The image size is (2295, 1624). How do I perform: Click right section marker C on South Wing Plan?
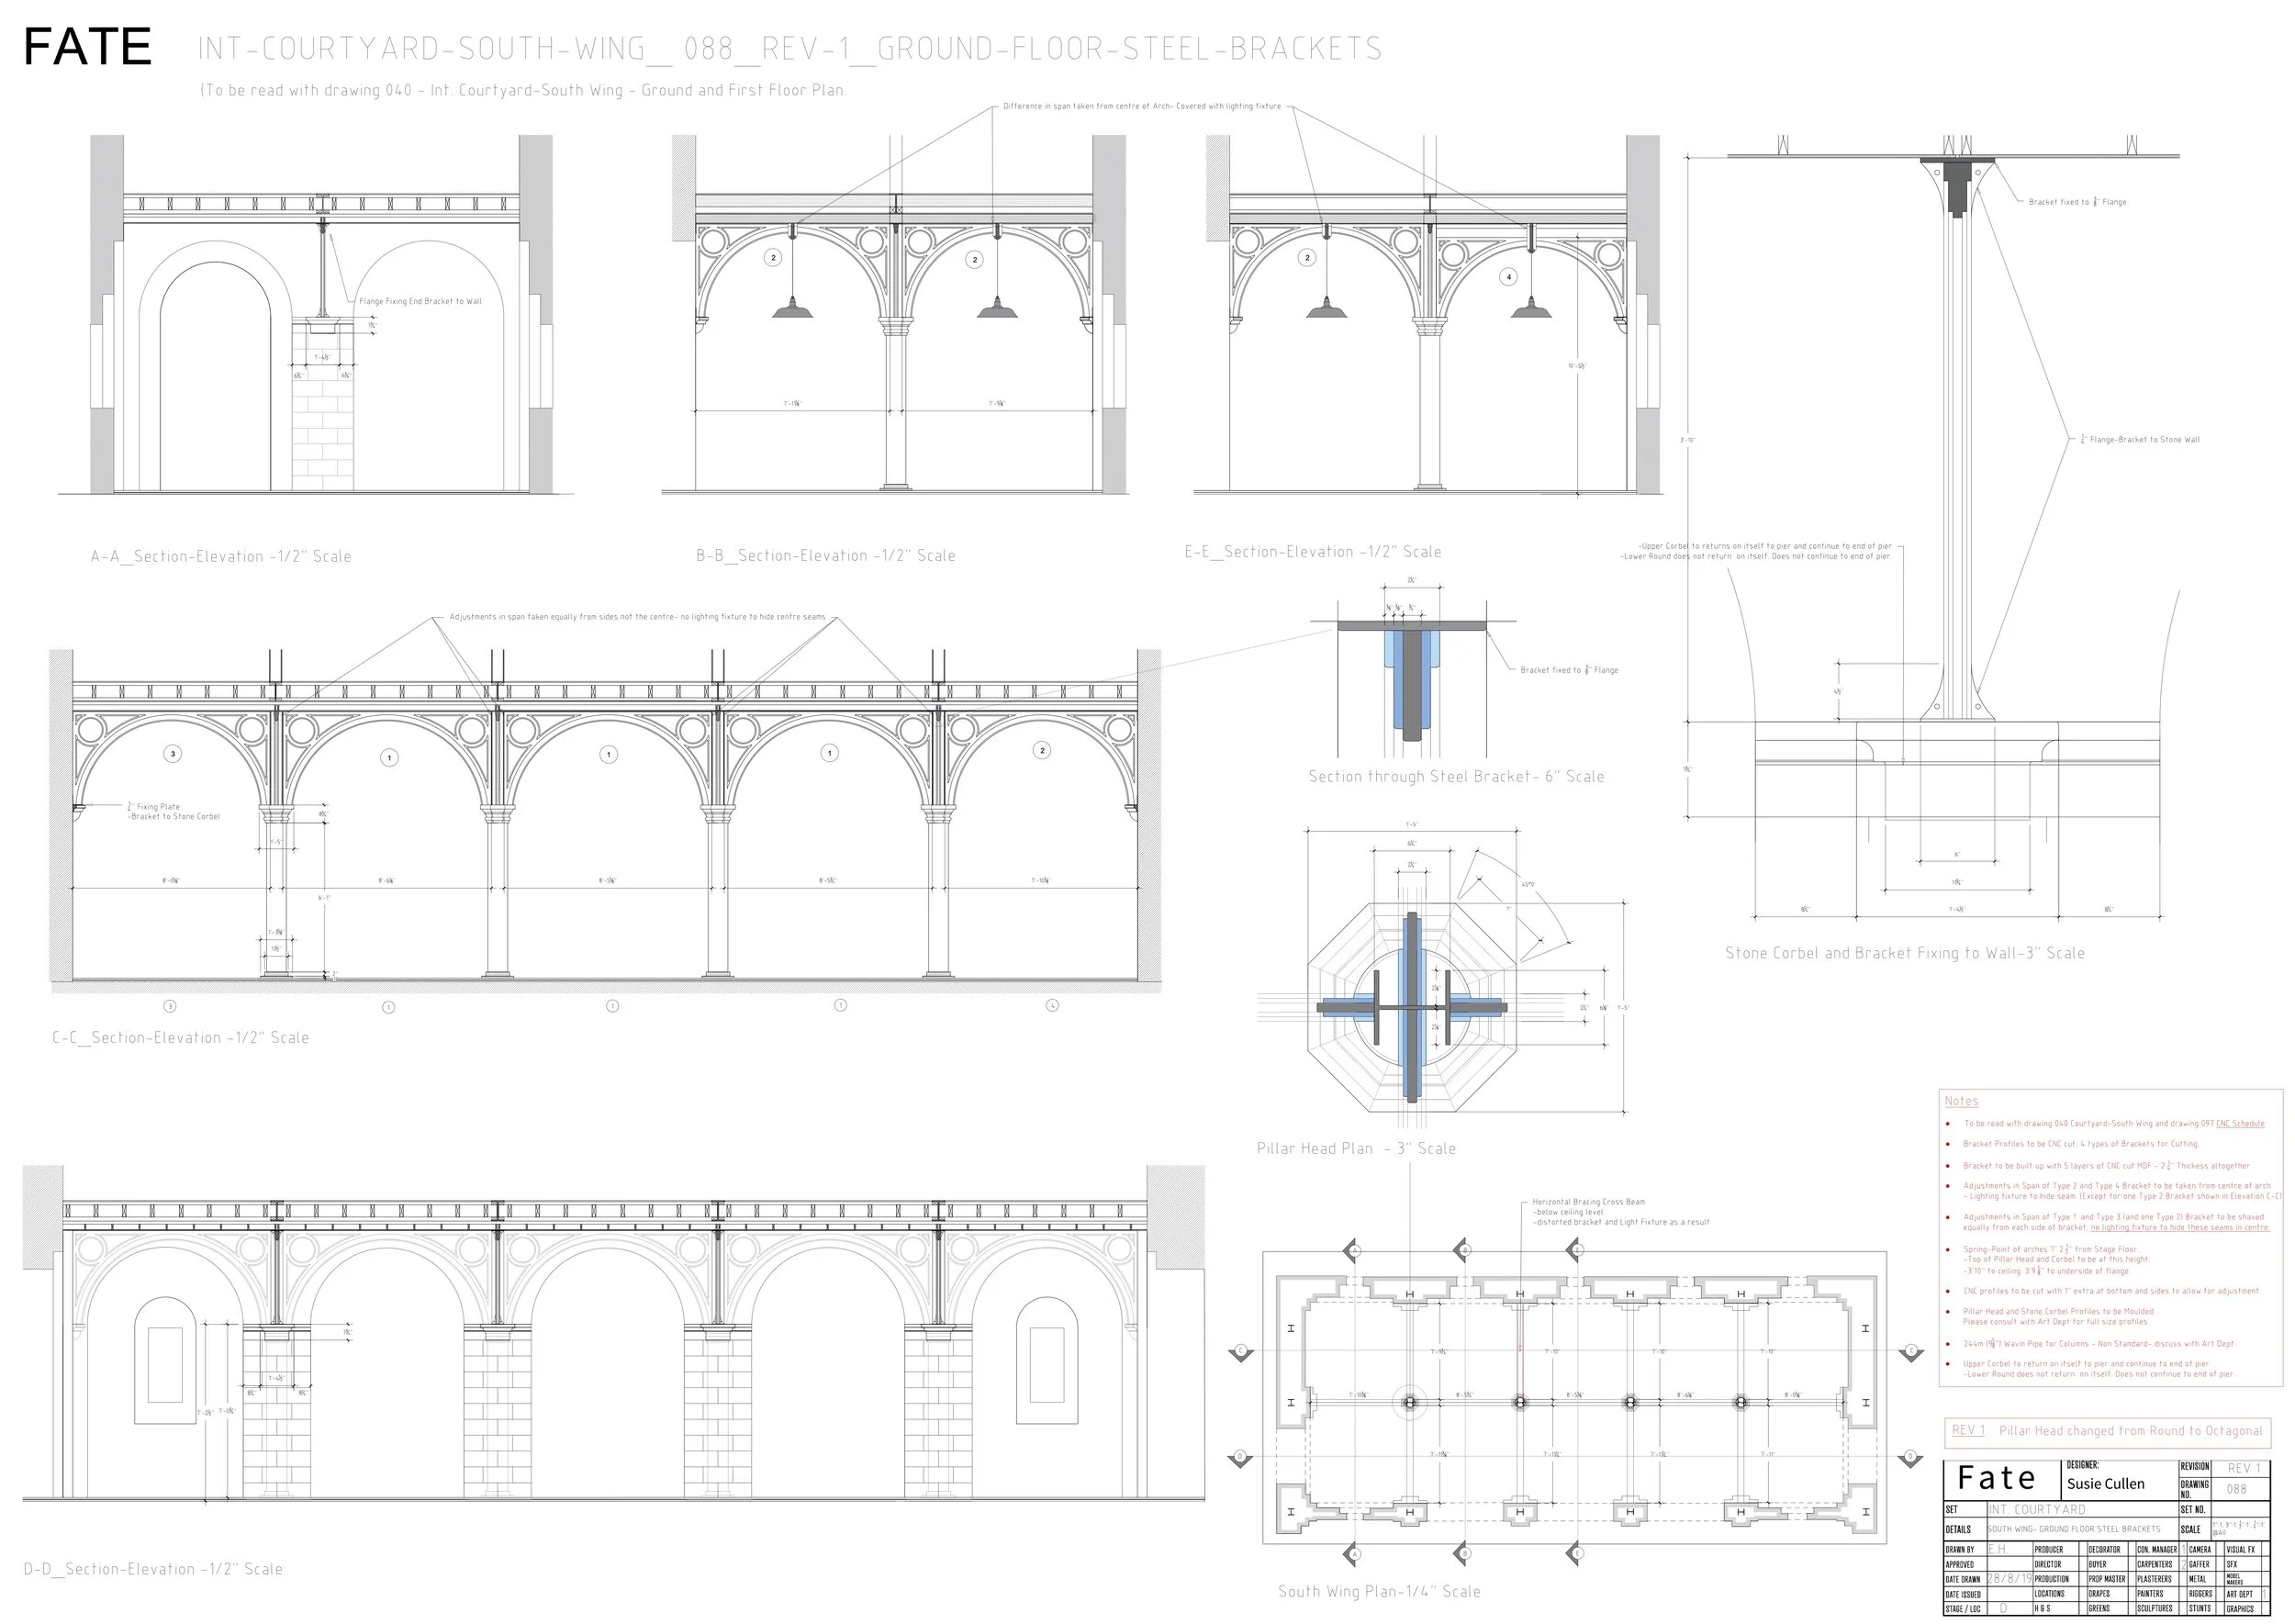[x=1911, y=1351]
